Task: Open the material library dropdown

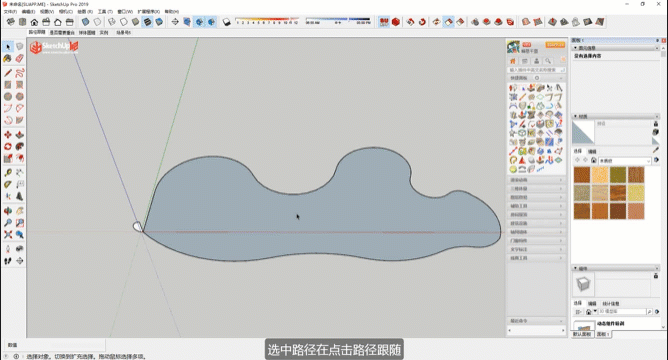Action: (625, 161)
